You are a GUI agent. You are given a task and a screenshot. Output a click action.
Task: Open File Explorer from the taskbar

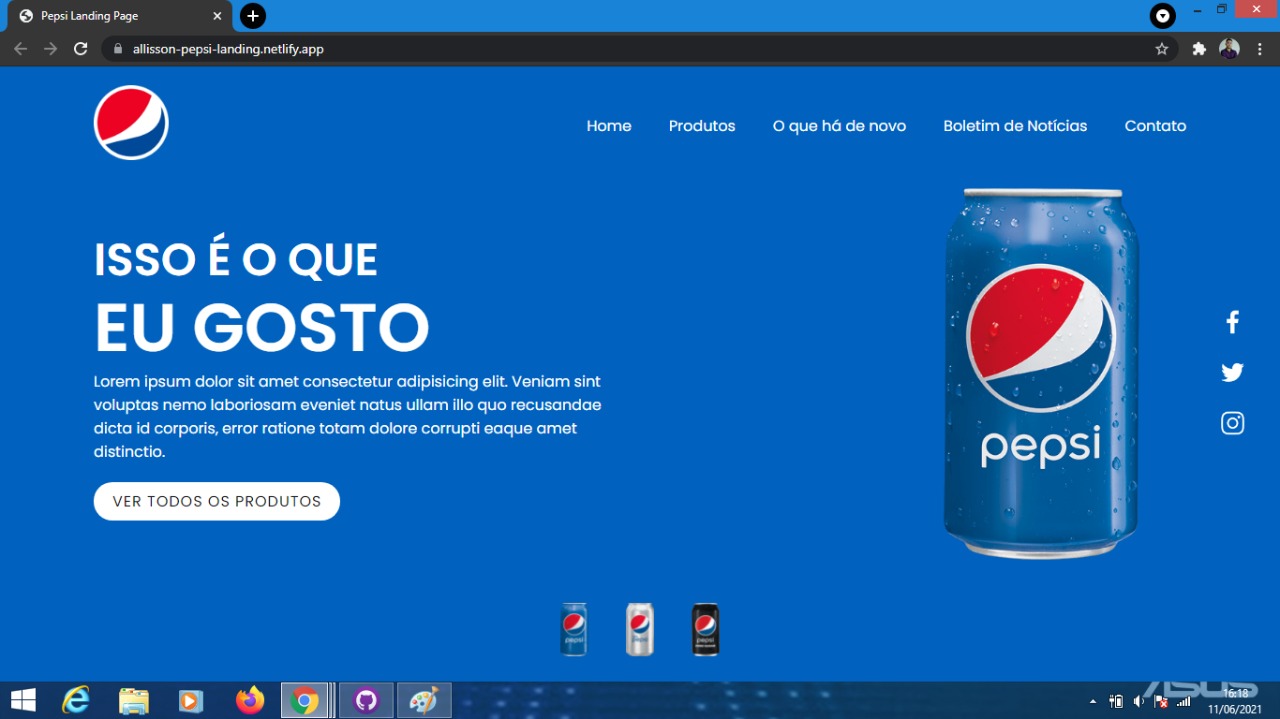click(x=133, y=700)
